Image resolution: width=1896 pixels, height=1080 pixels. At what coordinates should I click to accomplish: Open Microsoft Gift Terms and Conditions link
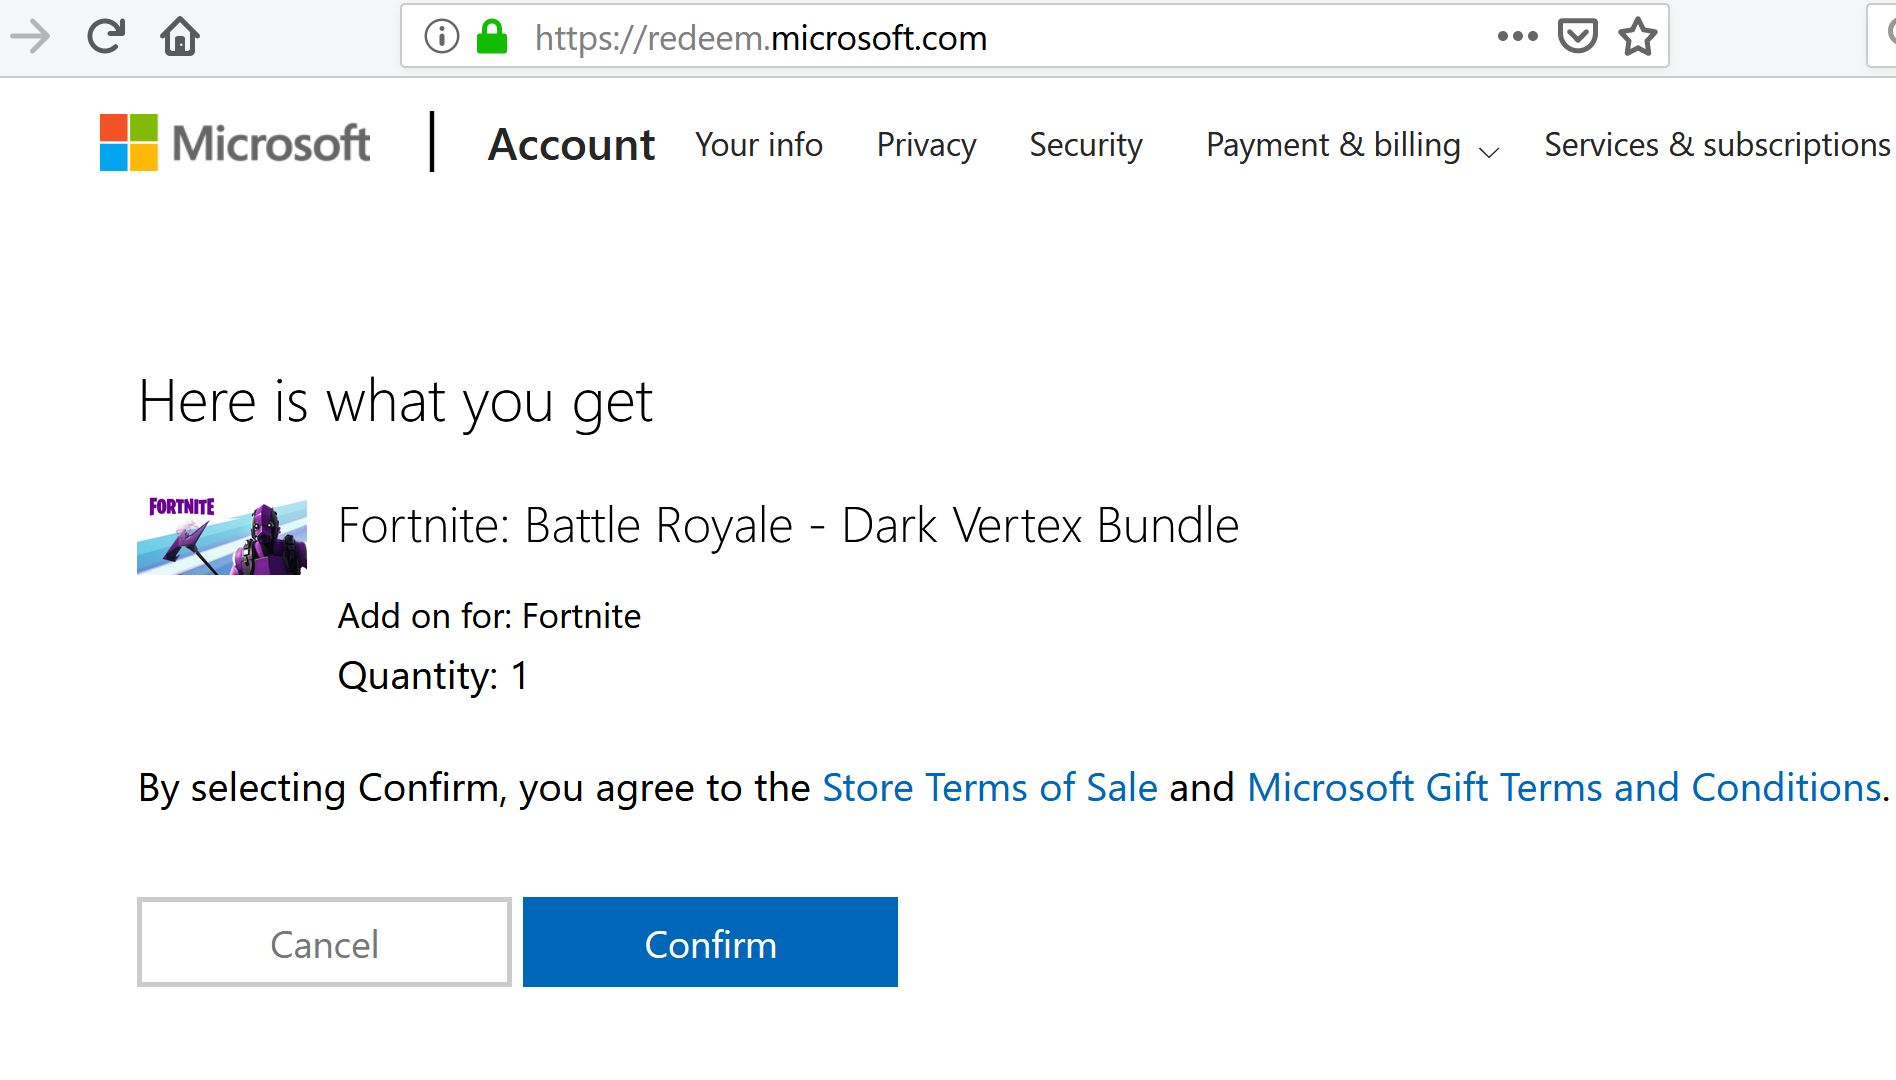[1565, 788]
